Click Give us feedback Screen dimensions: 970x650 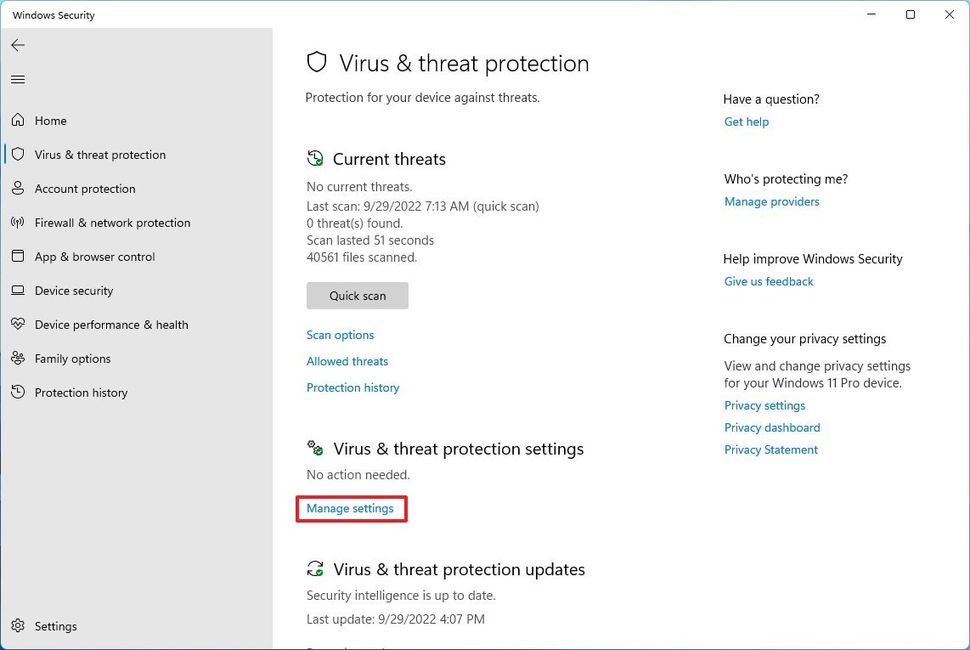click(x=768, y=281)
